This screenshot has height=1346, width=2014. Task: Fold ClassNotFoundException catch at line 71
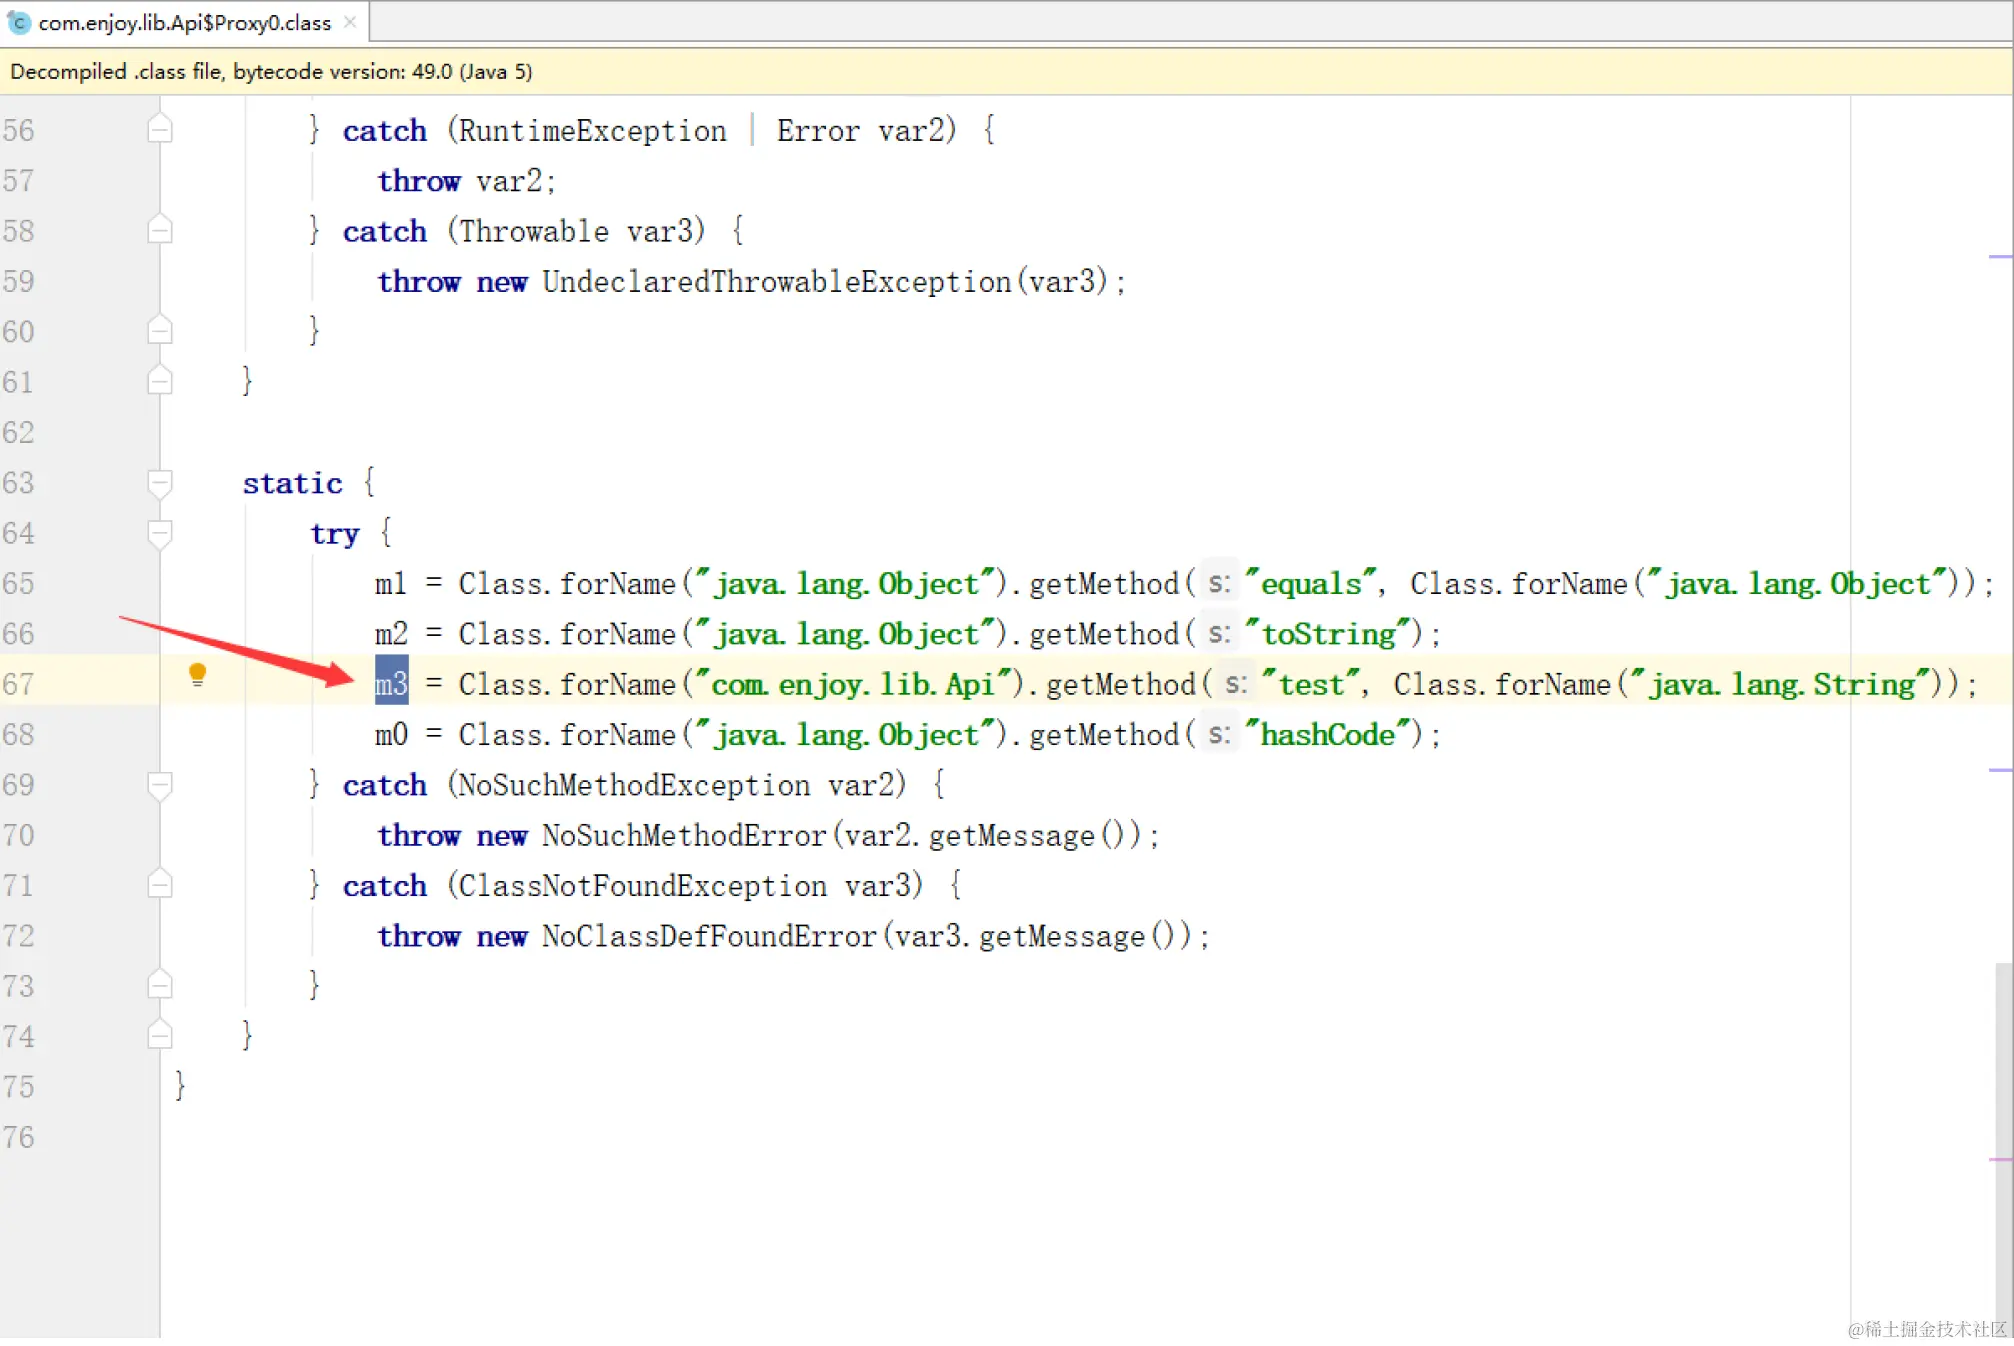click(x=160, y=885)
